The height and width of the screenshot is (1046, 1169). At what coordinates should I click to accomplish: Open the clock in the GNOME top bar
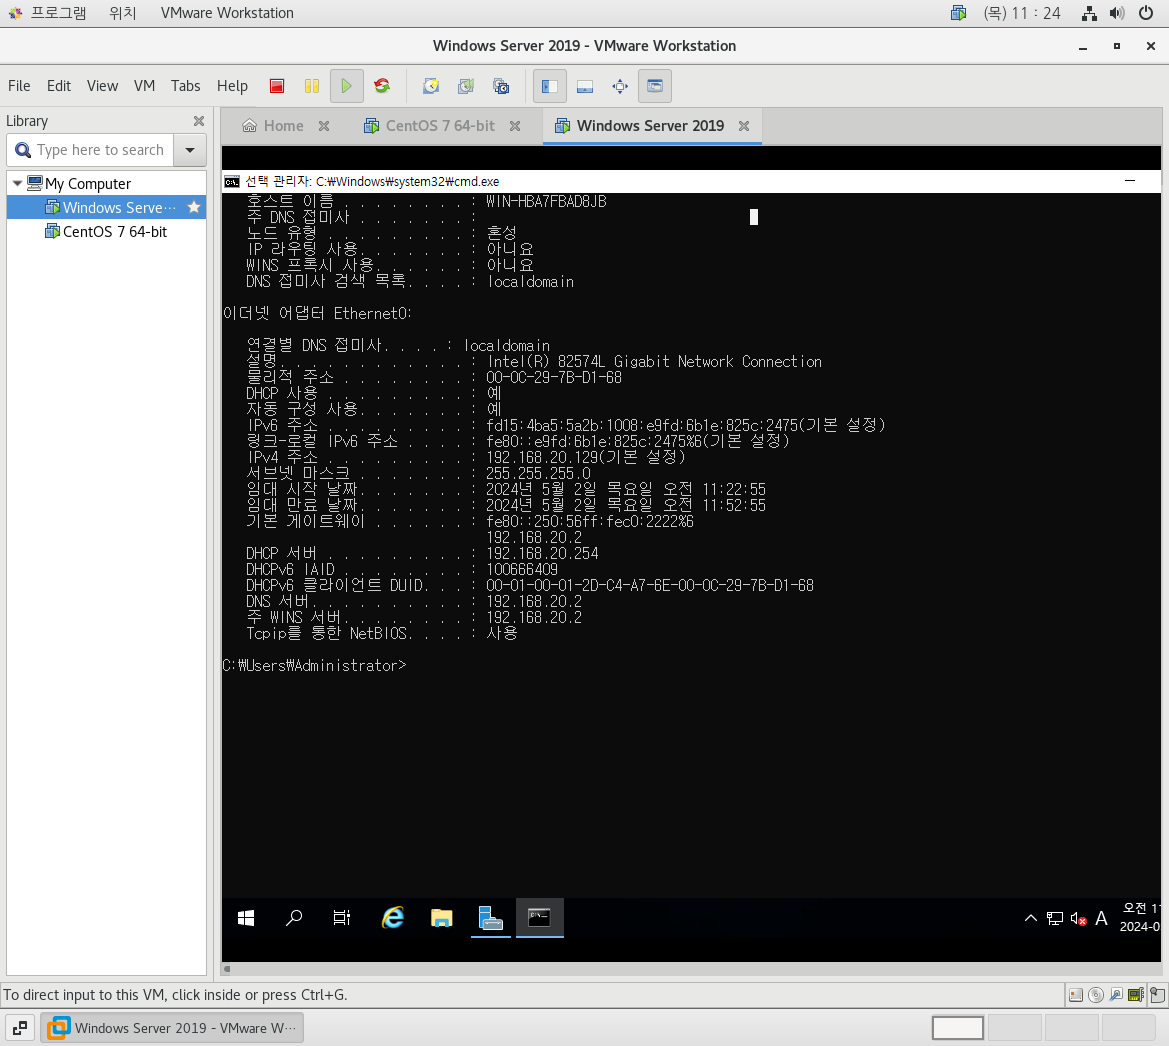[x=1022, y=13]
